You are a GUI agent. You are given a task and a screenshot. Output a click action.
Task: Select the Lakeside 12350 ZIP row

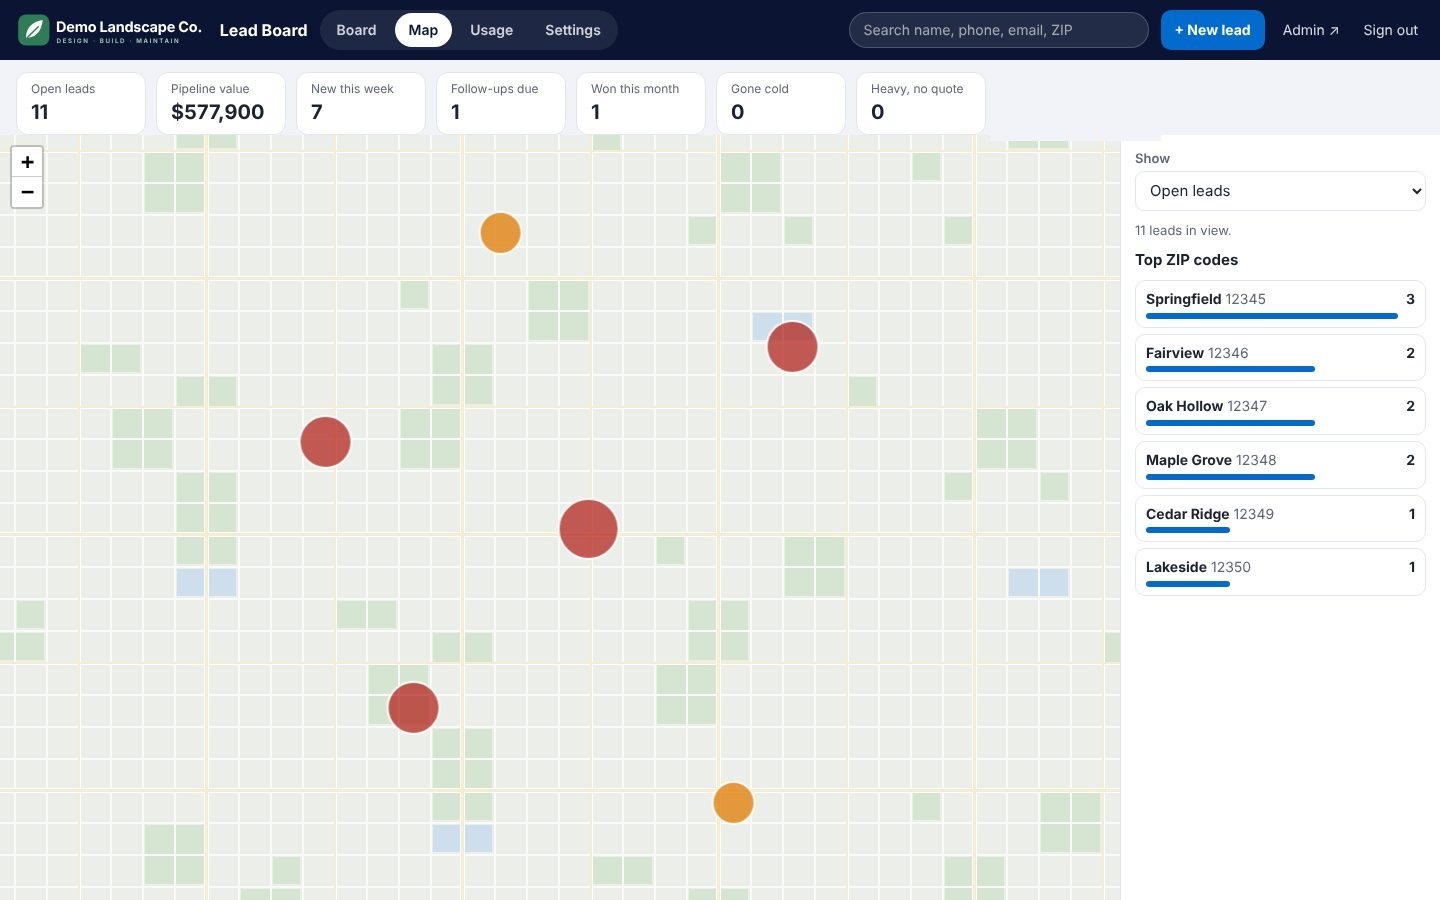pyautogui.click(x=1280, y=571)
